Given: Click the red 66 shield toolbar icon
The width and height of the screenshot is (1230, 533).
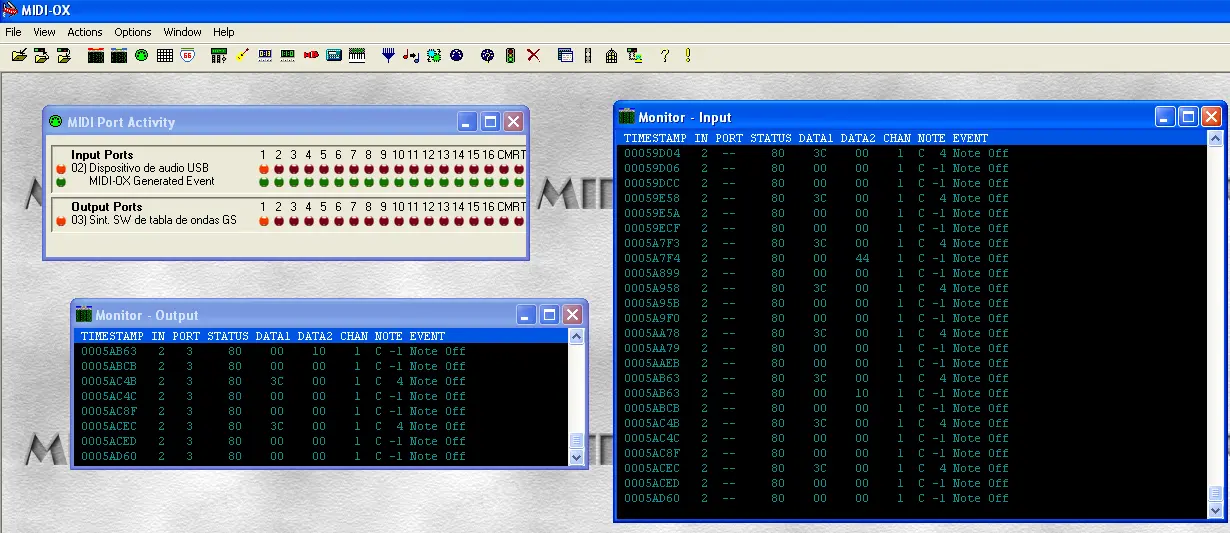Looking at the screenshot, I should coord(188,56).
